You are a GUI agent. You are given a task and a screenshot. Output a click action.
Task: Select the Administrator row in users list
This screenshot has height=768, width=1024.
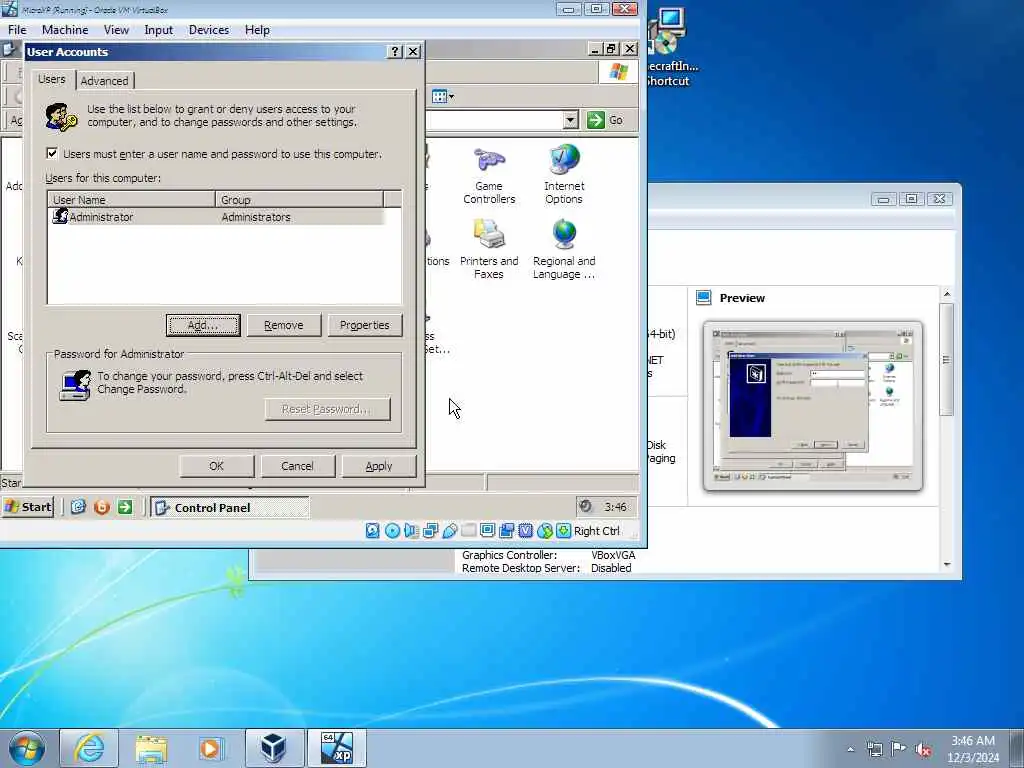pos(218,217)
